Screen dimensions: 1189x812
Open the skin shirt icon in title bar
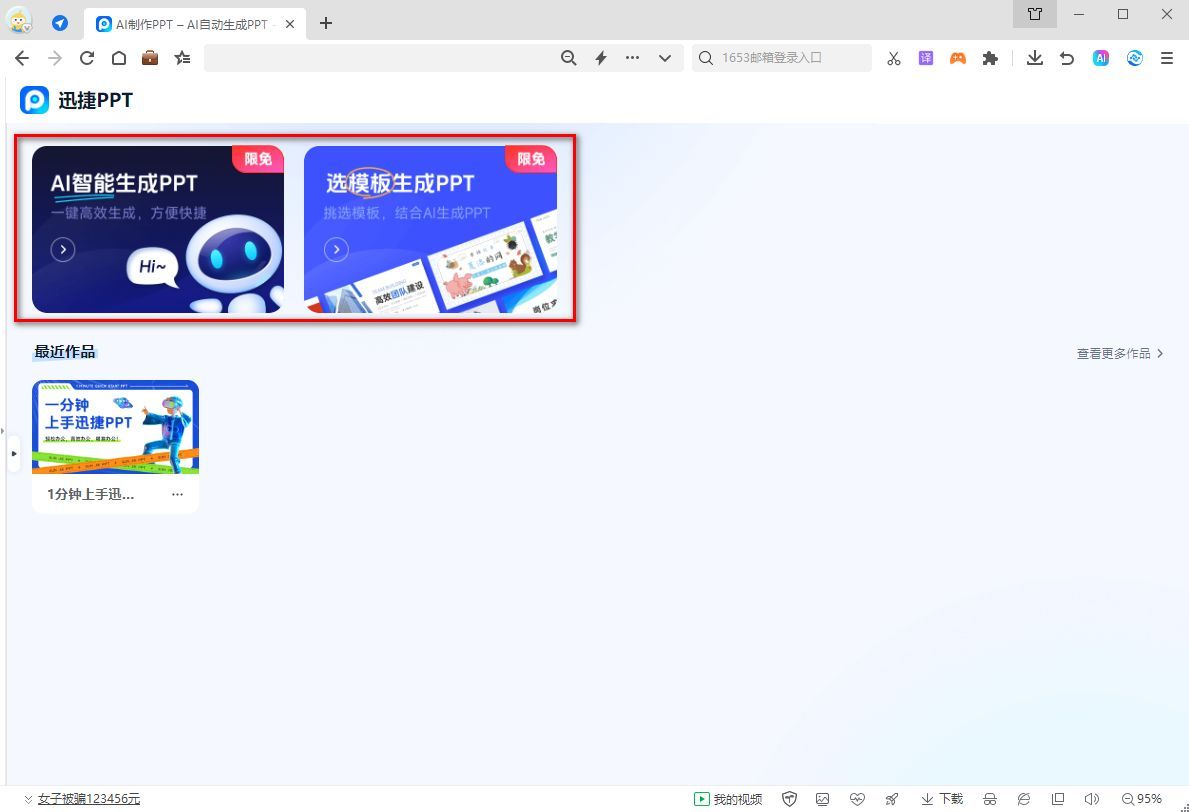(x=1035, y=14)
